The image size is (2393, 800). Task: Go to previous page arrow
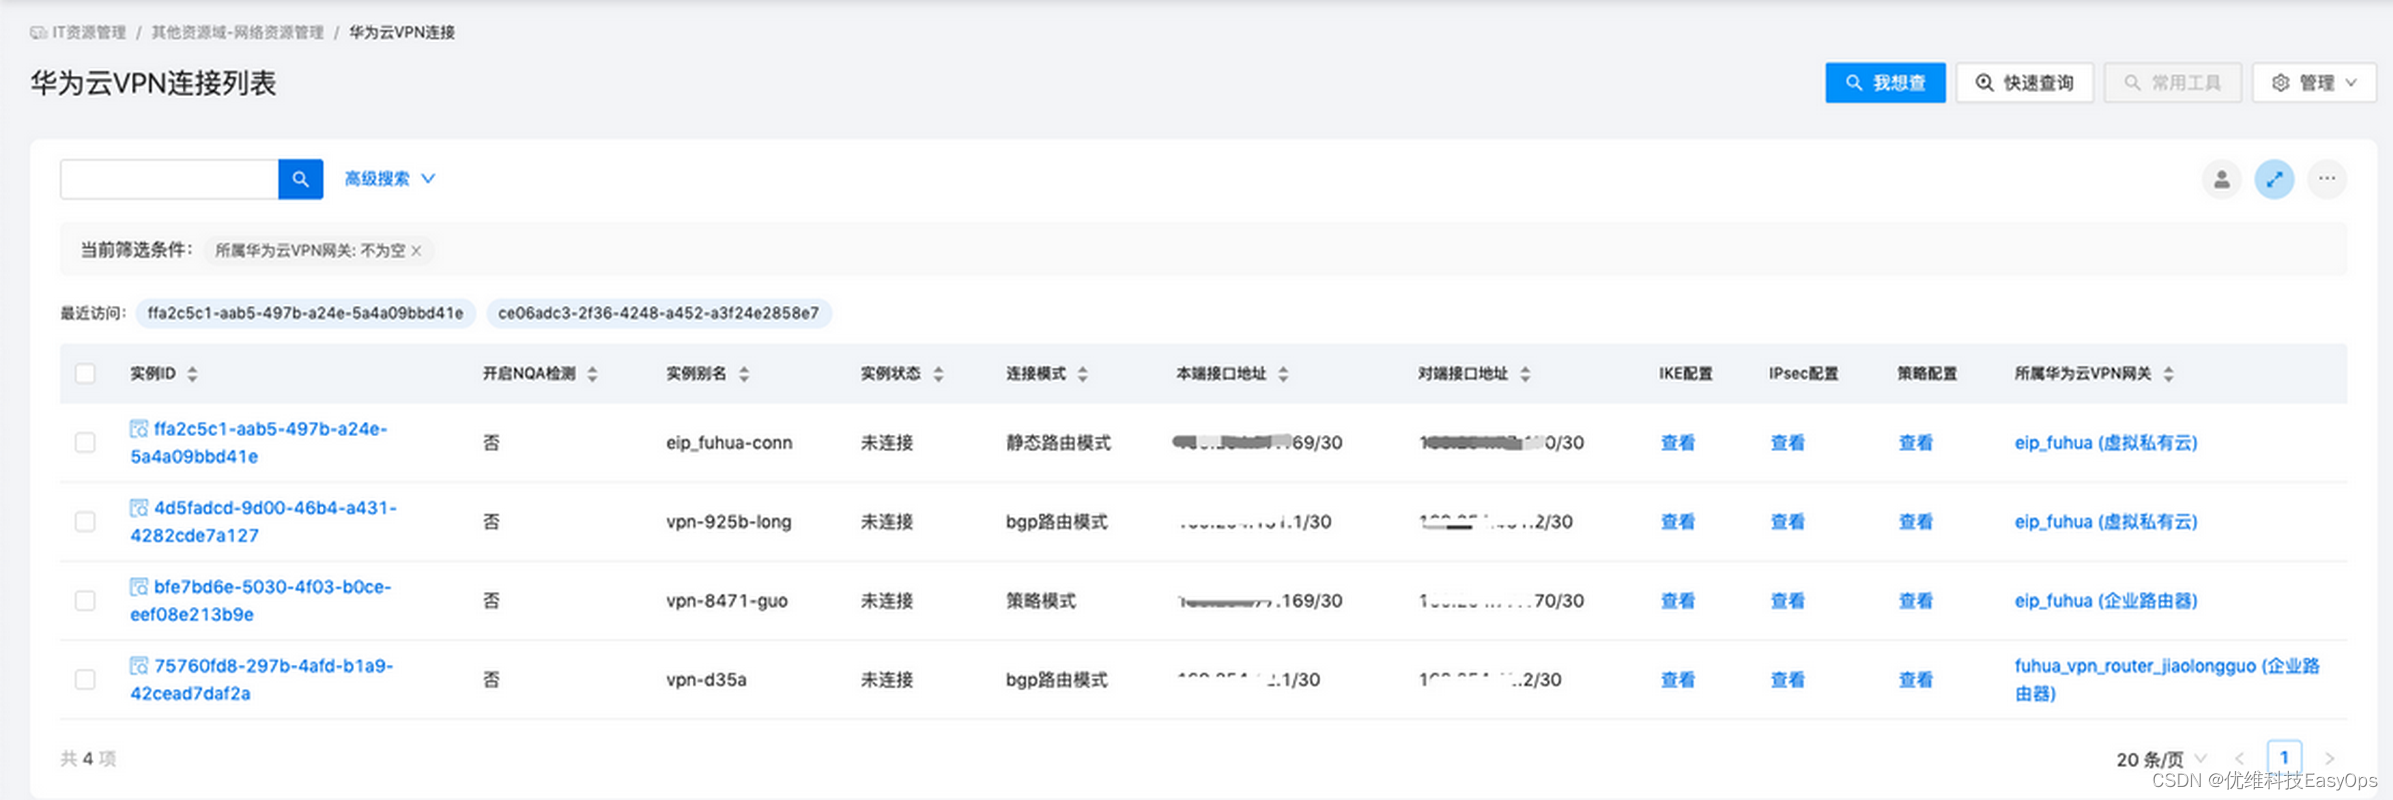point(2240,759)
